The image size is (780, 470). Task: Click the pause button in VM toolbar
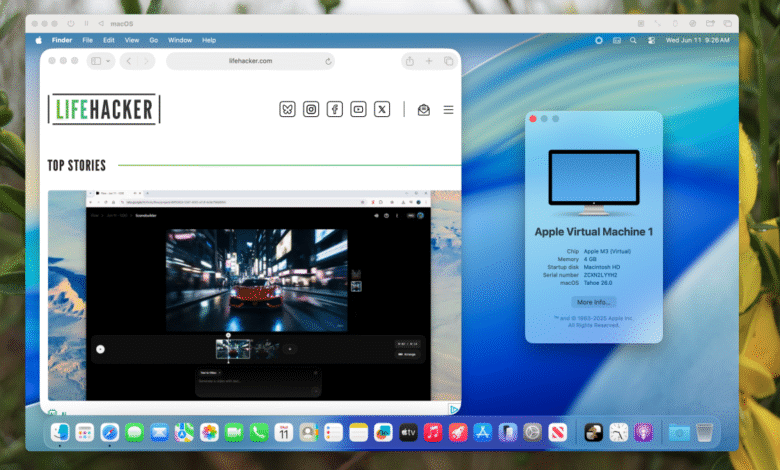[x=87, y=23]
